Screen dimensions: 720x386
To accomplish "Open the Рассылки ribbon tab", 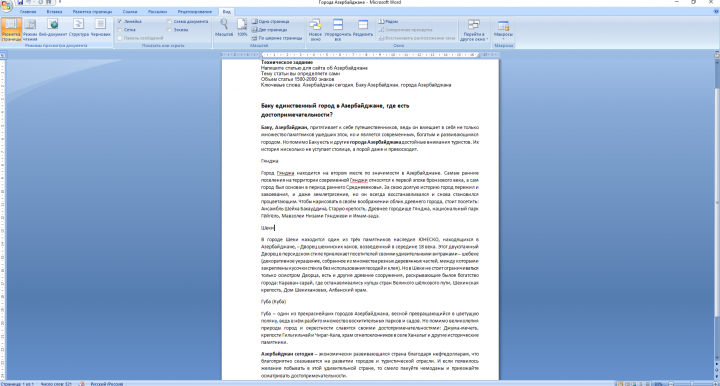I will click(158, 11).
